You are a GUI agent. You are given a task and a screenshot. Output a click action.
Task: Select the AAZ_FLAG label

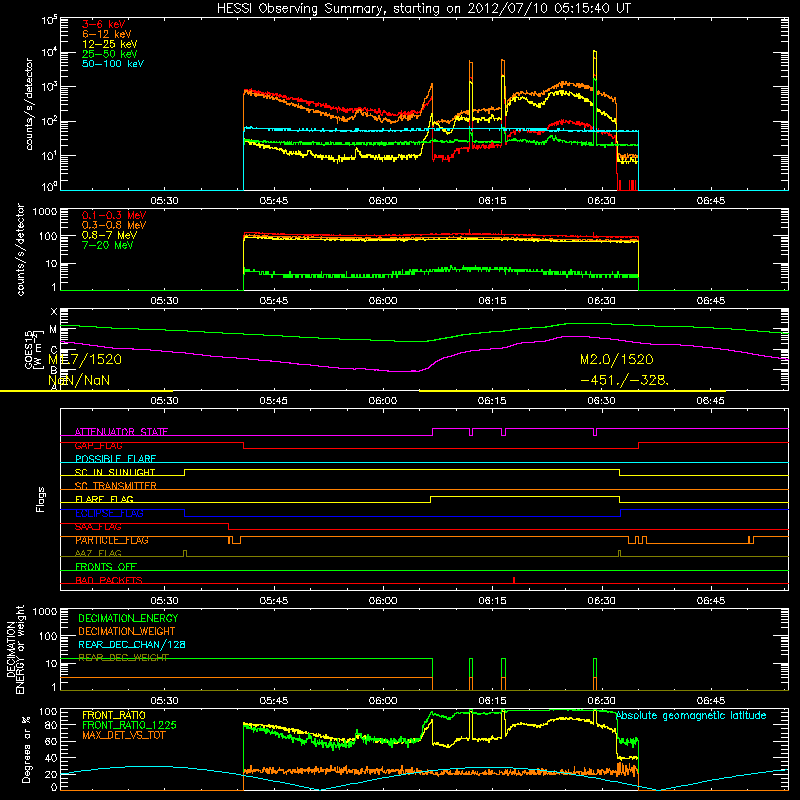tap(98, 554)
